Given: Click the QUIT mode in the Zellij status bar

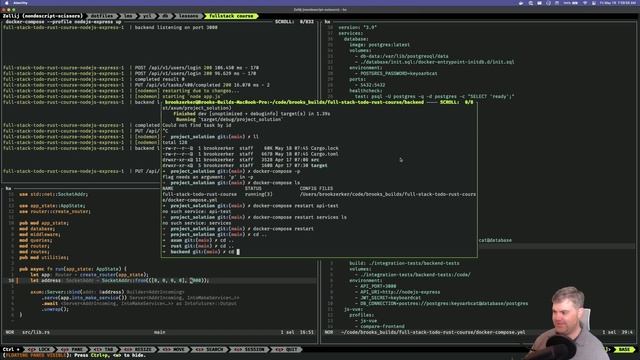Looking at the screenshot, I should pos(287,349).
